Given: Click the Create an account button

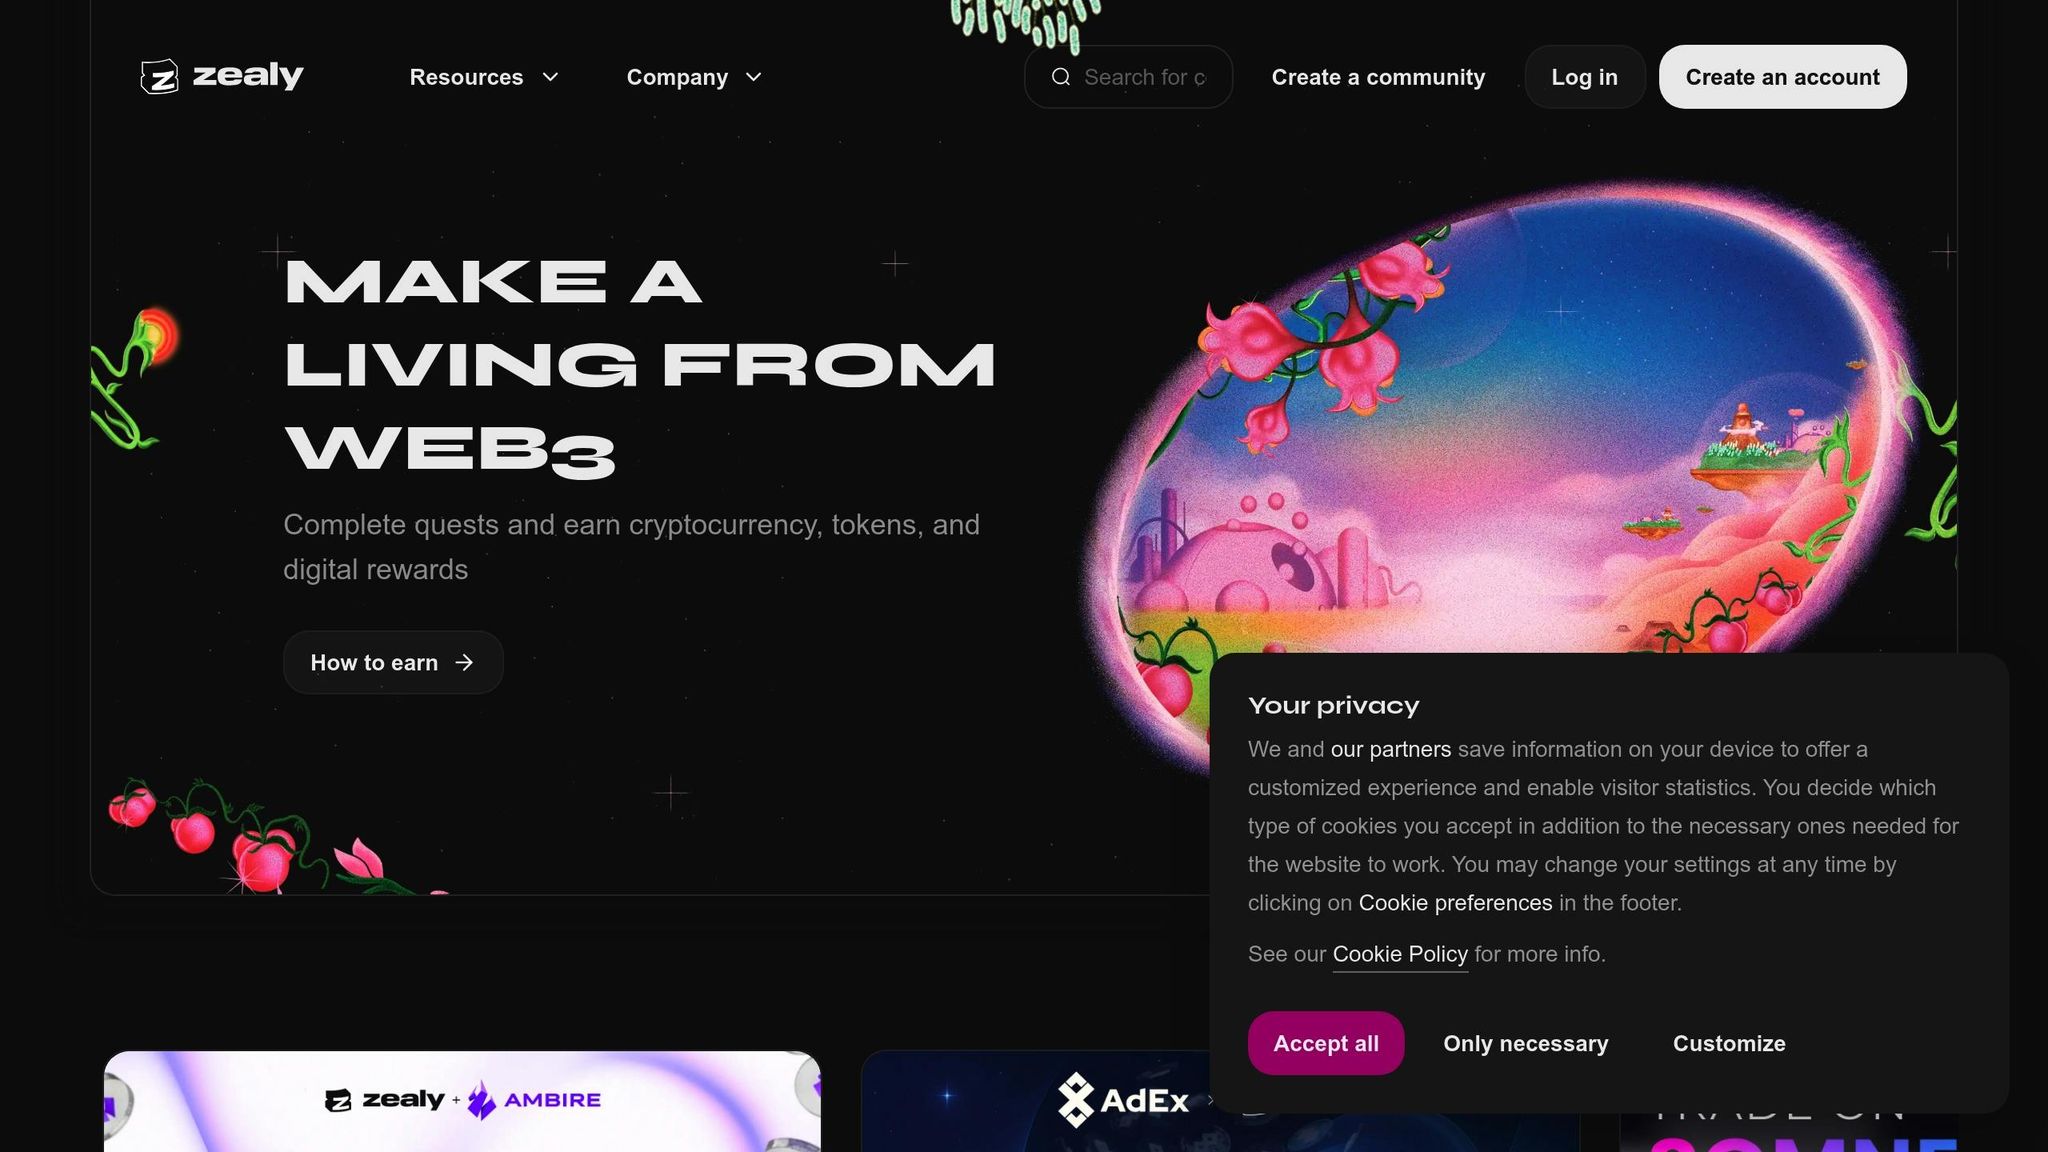Looking at the screenshot, I should point(1782,77).
